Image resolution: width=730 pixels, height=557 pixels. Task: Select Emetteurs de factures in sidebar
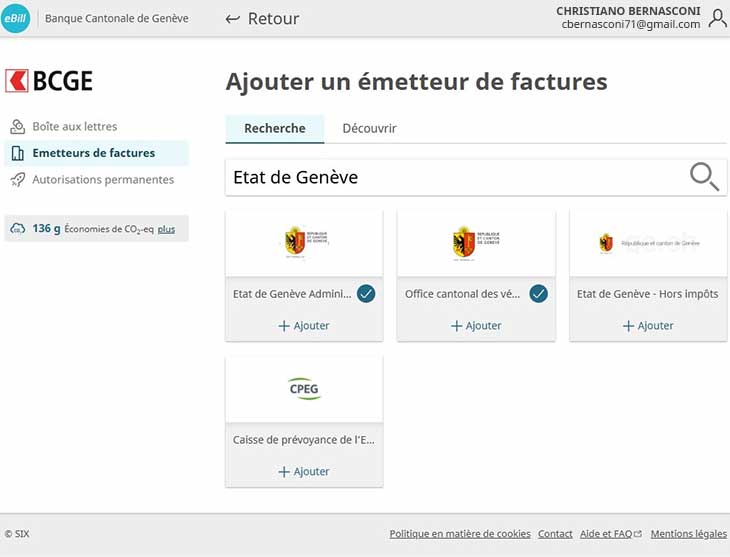click(x=94, y=153)
